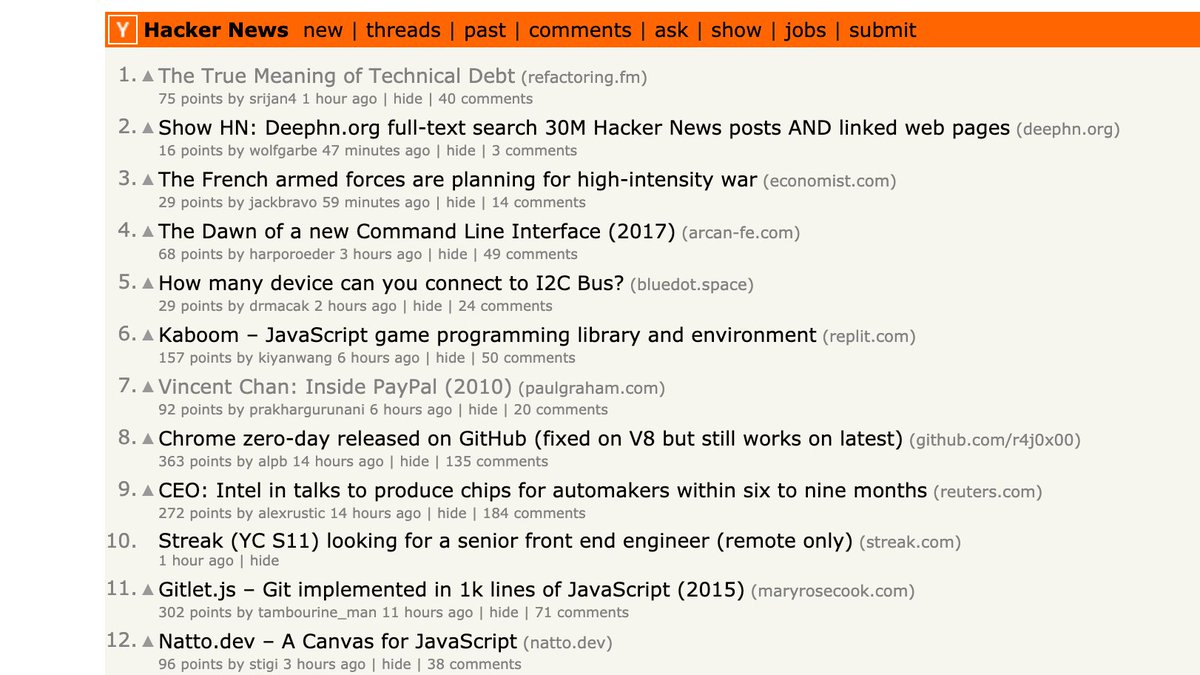Image resolution: width=1200 pixels, height=675 pixels.
Task: Filter by site github.com/r4j0x00
Action: [x=994, y=440]
